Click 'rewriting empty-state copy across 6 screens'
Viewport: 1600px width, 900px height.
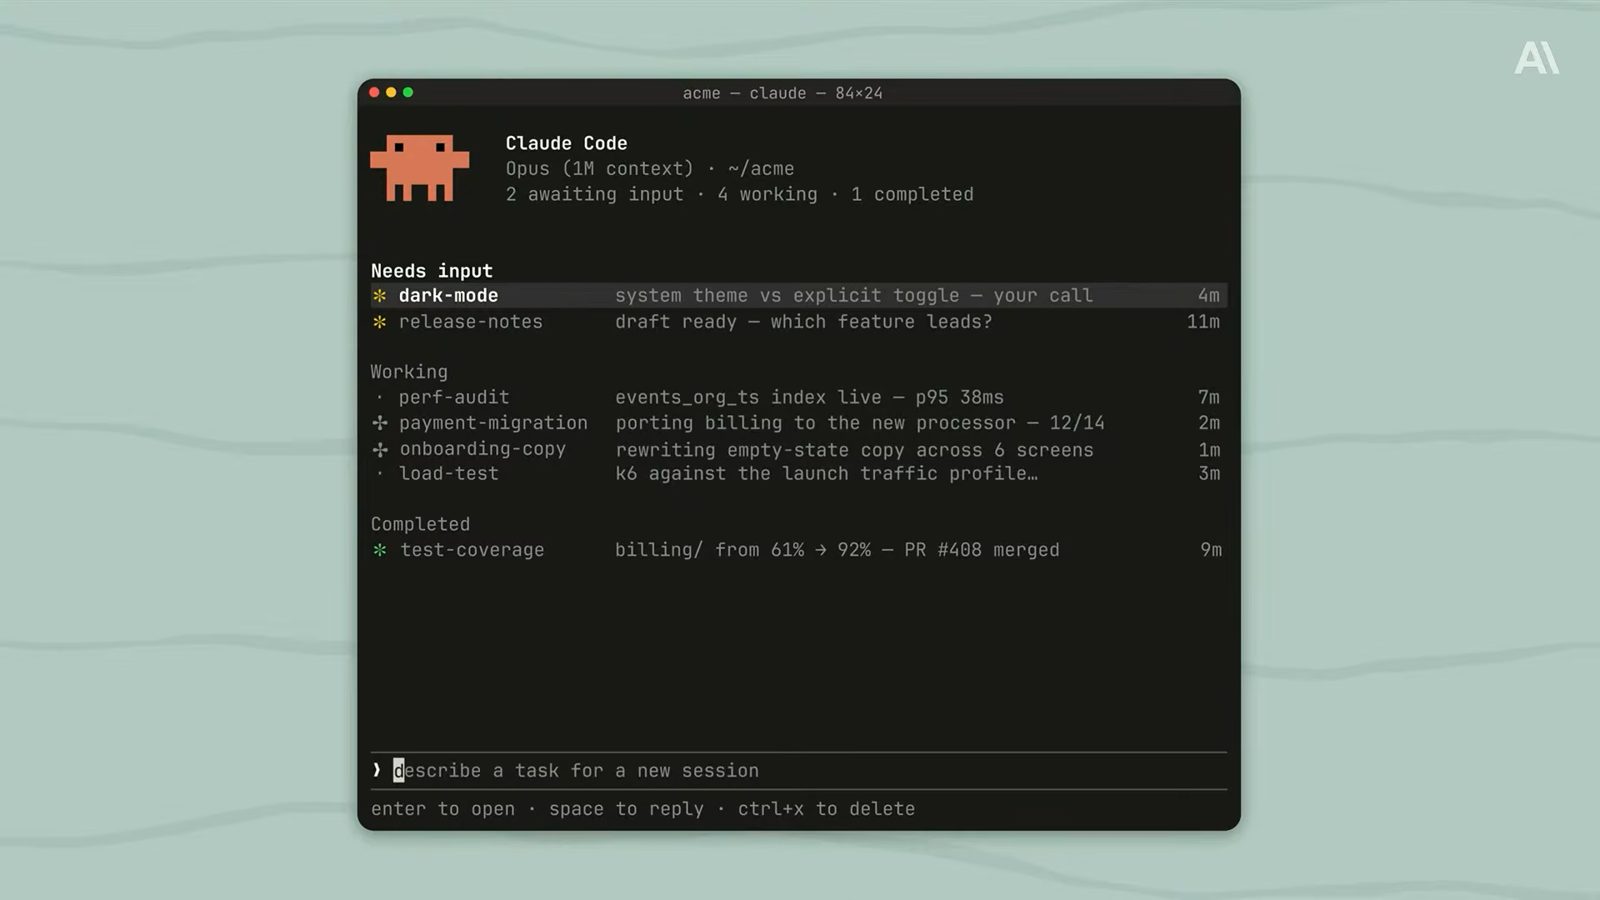click(x=854, y=450)
